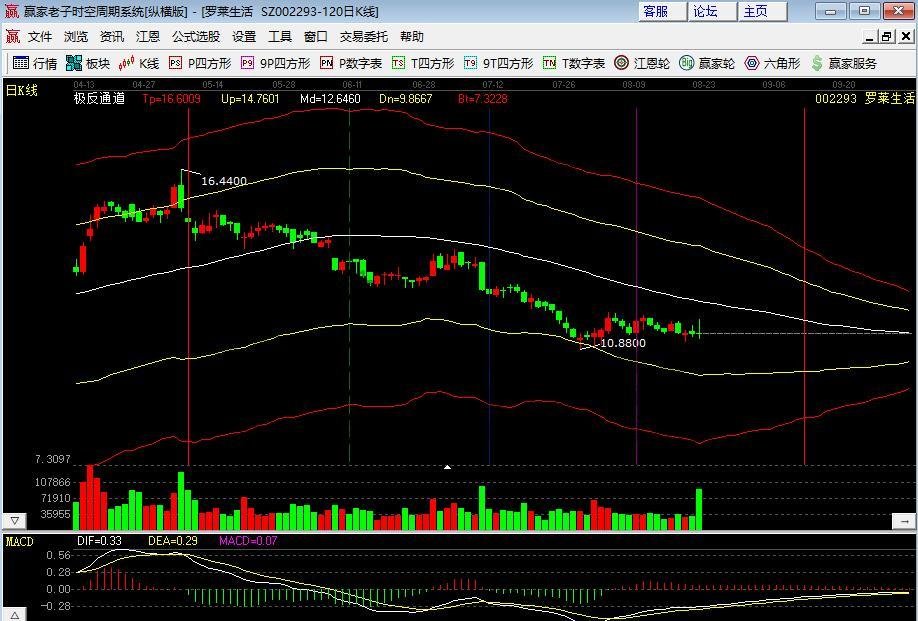Click the 罗莱生活 stock name label
The image size is (918, 621).
pyautogui.click(x=890, y=99)
